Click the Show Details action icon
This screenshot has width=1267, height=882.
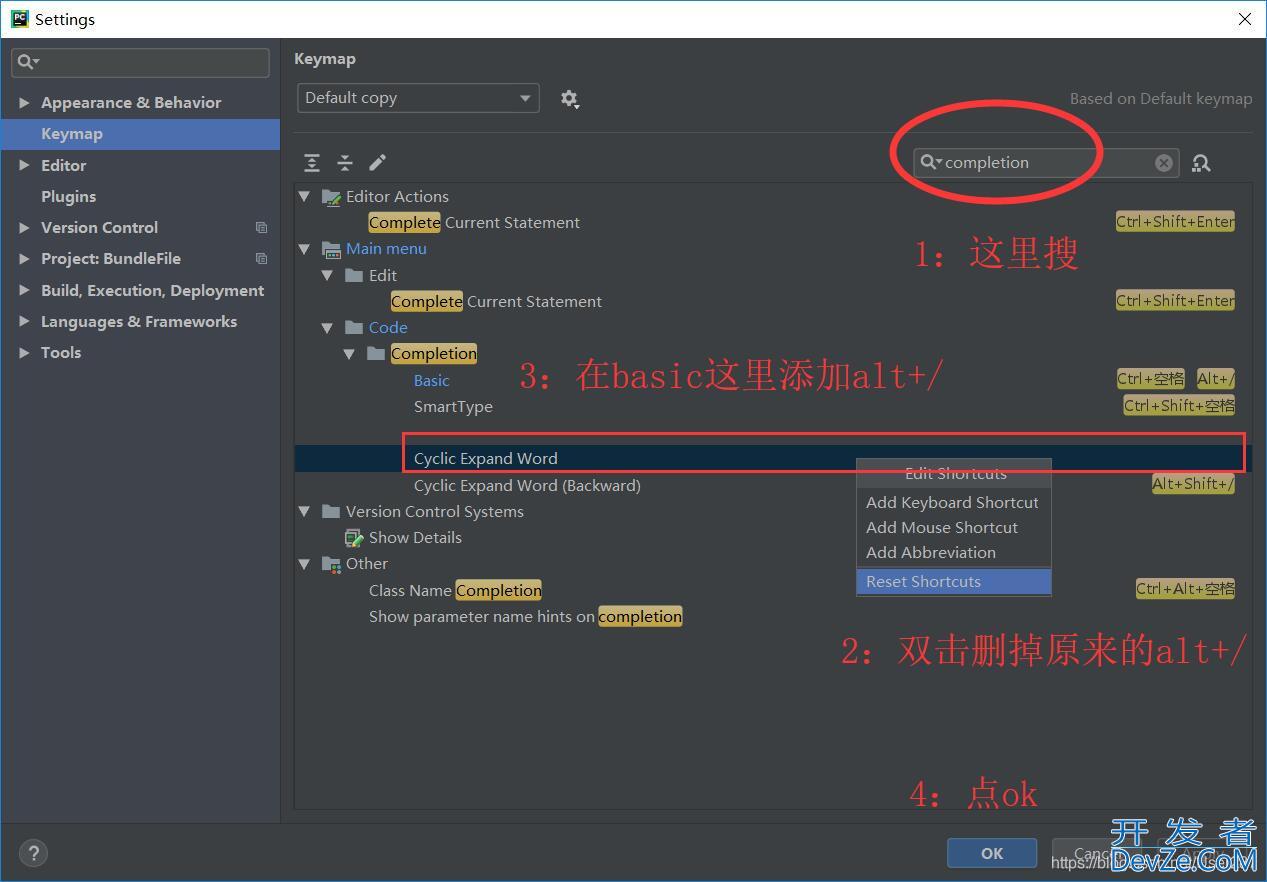pyautogui.click(x=354, y=538)
